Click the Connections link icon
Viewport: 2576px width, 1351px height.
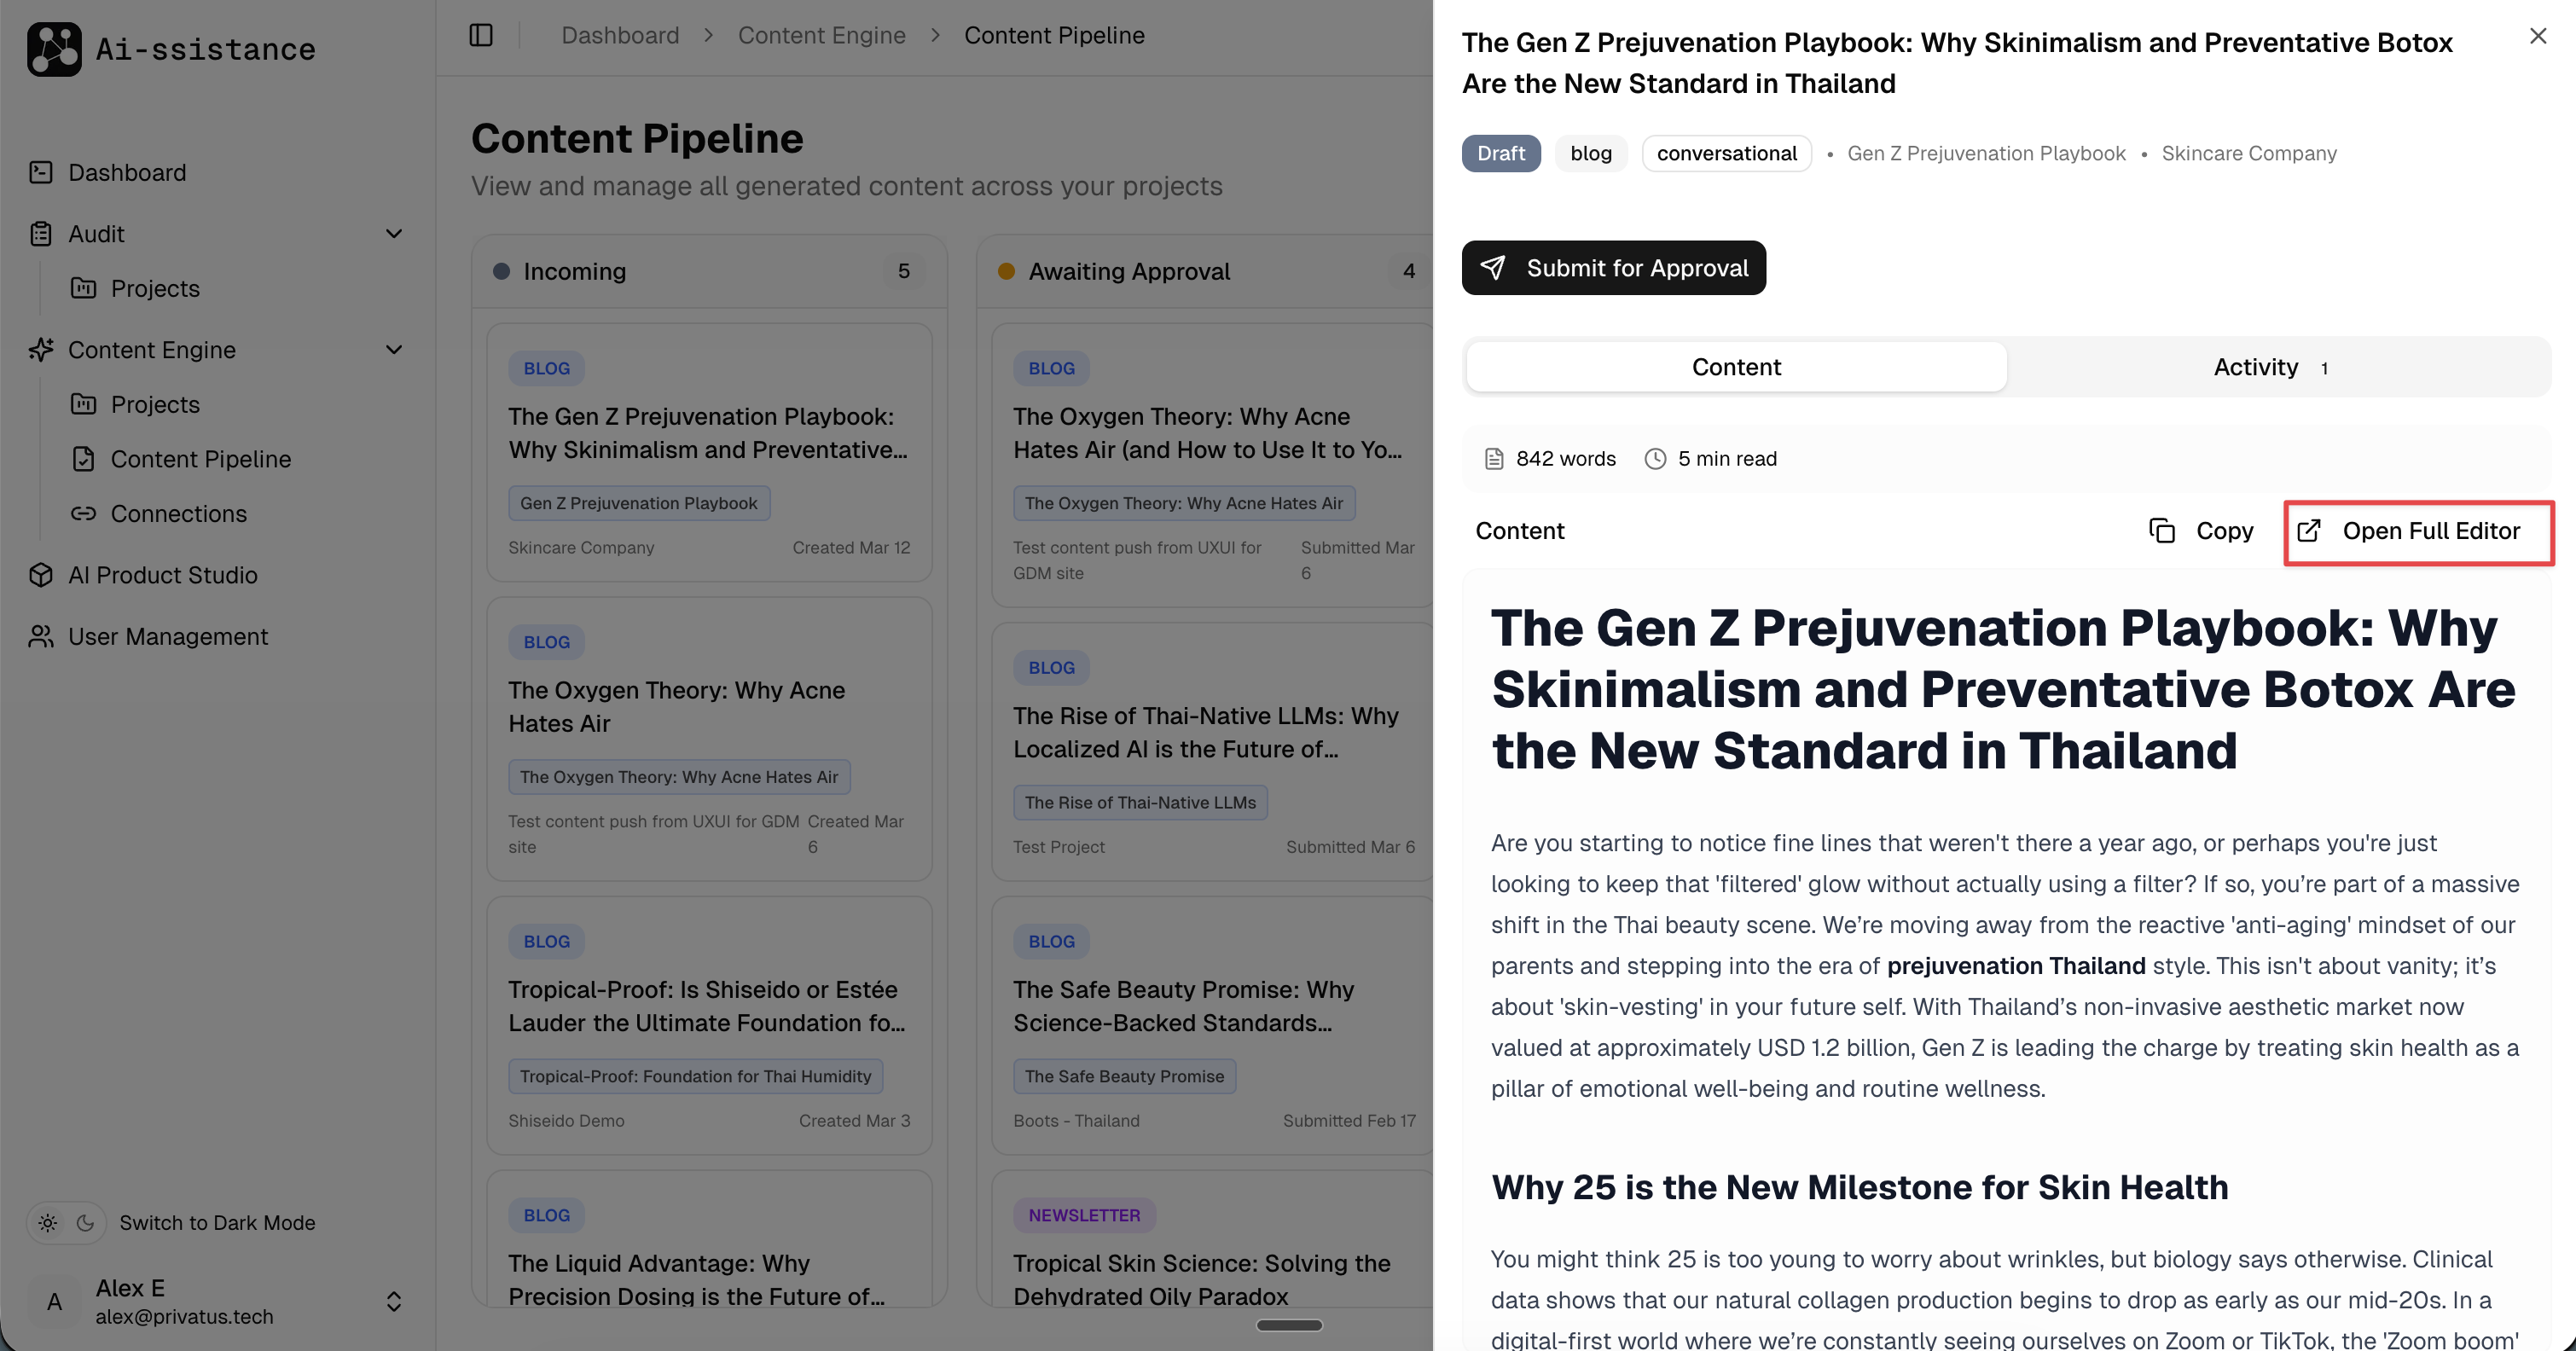[x=83, y=514]
